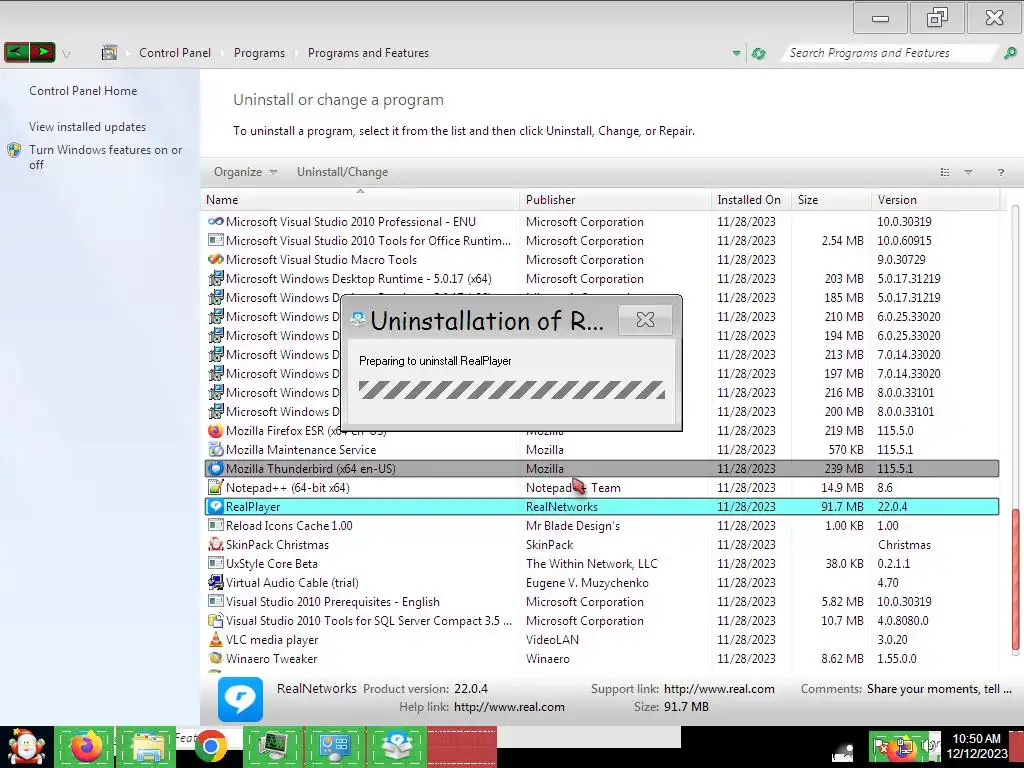Select Virtual Audio Cable (trial) icon
Image resolution: width=1024 pixels, height=768 pixels.
(x=216, y=582)
